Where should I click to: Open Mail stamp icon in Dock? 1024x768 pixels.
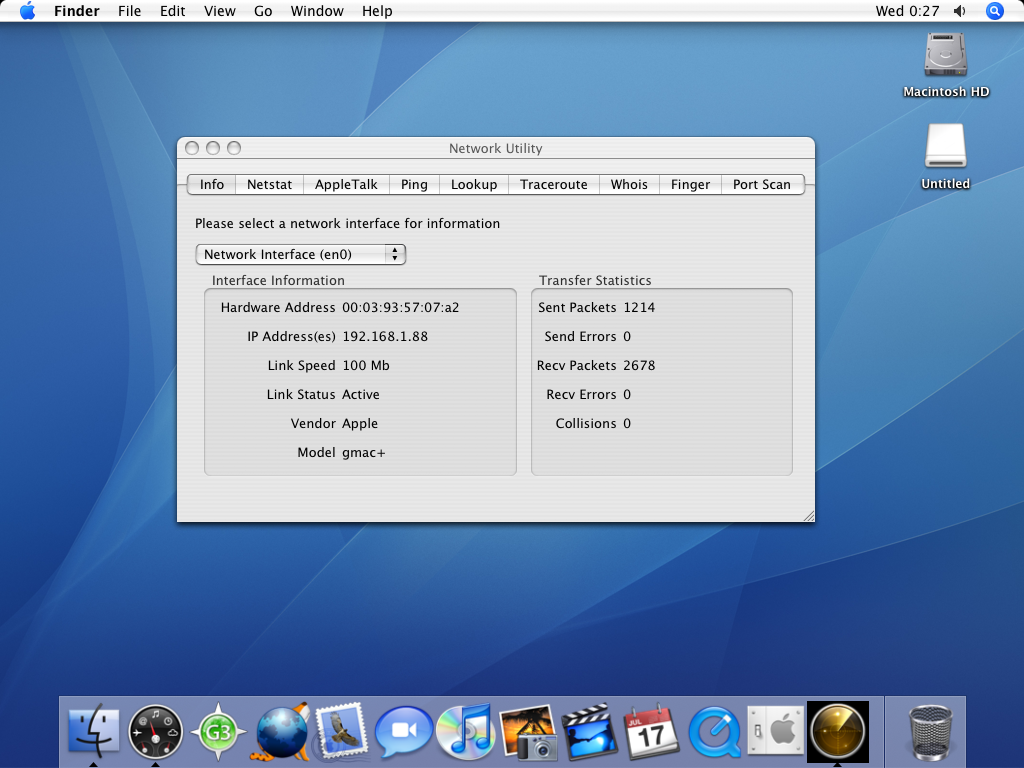pyautogui.click(x=342, y=731)
